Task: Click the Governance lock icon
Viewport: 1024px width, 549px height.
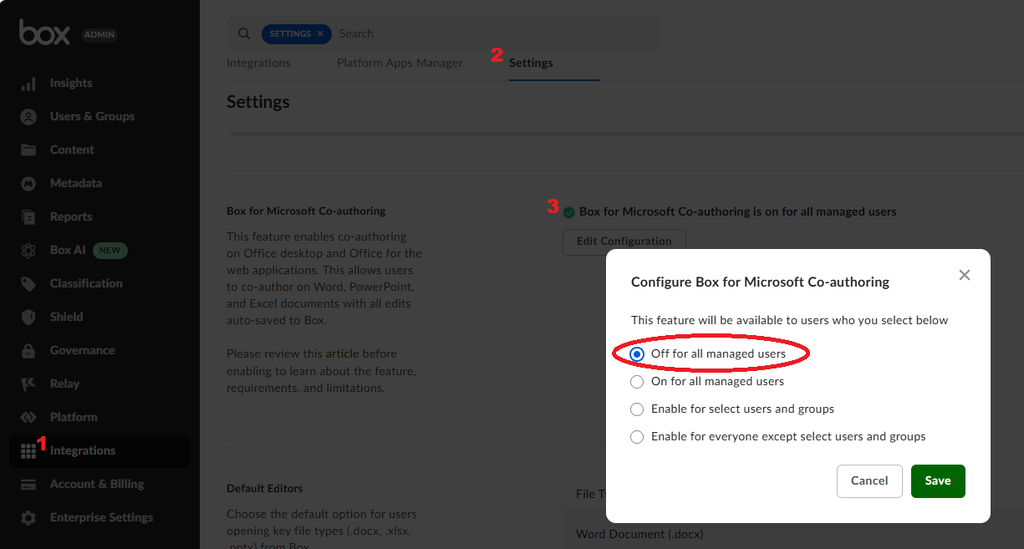Action: pos(29,351)
